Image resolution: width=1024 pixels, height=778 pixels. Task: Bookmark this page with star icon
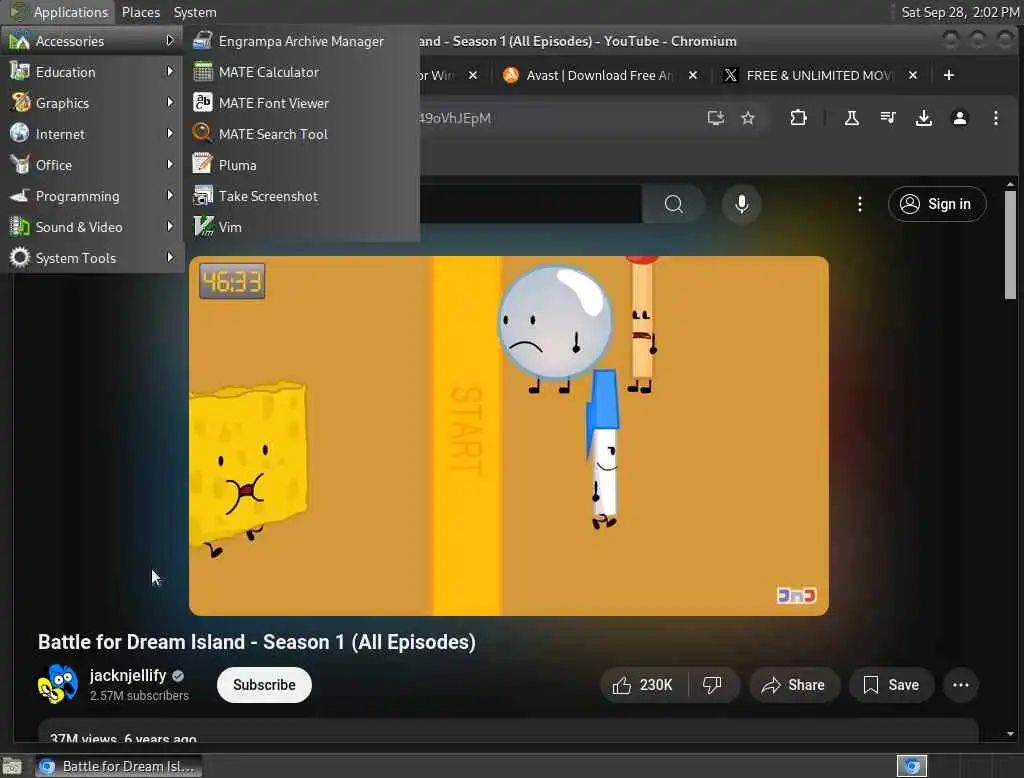[748, 118]
